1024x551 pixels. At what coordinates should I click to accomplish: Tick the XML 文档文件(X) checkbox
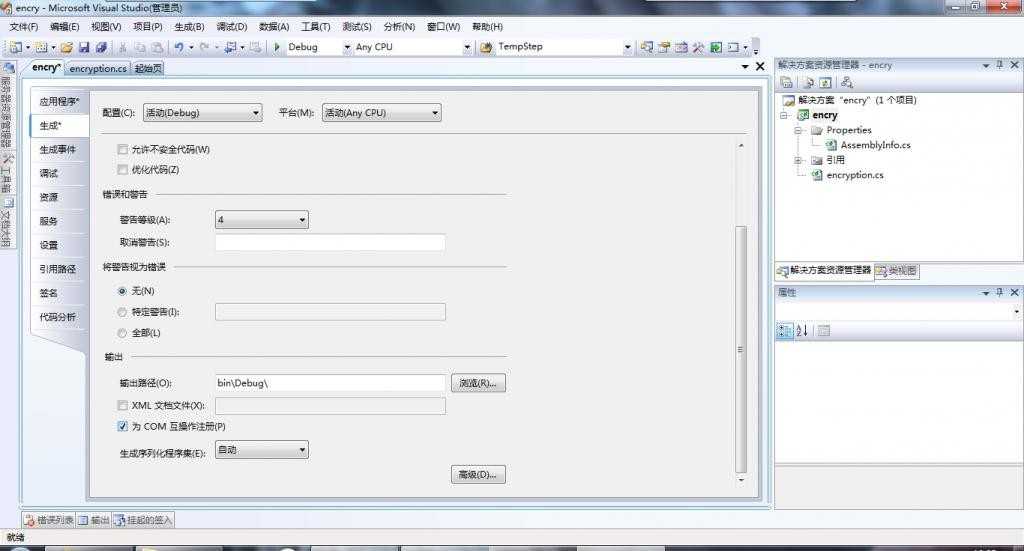coord(122,405)
